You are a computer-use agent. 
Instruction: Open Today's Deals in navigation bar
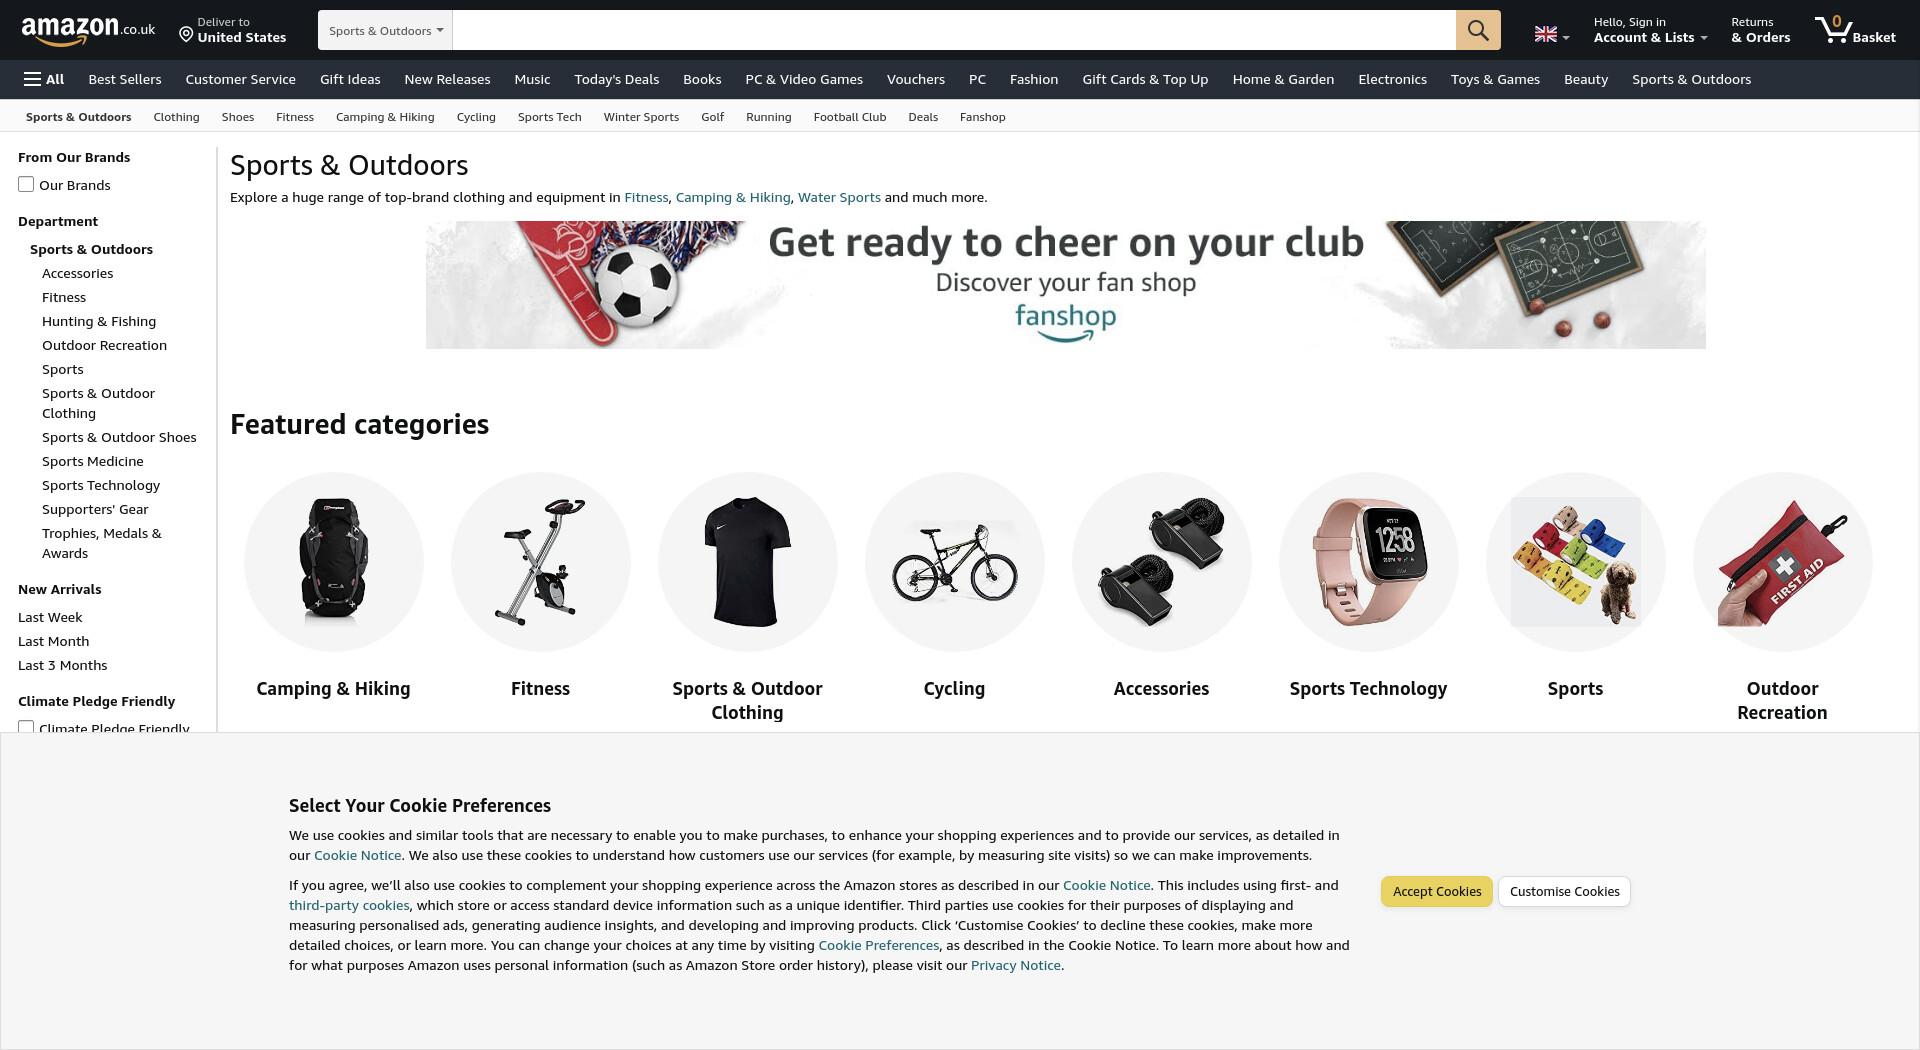[x=616, y=79]
